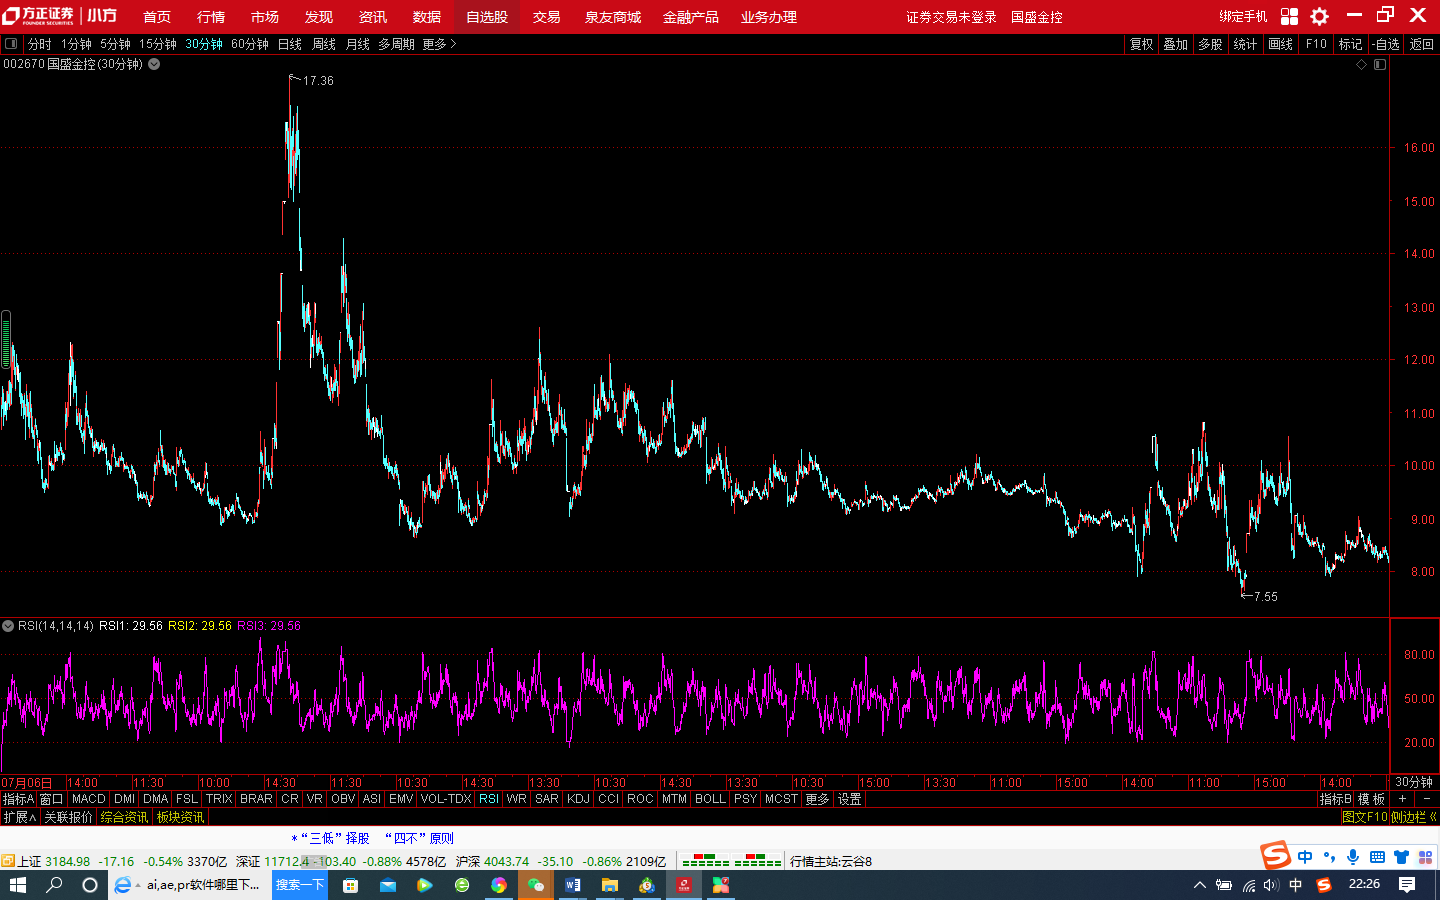This screenshot has height=900, width=1440.
Task: Collapse the 扩展 expand panel
Action: 20,817
